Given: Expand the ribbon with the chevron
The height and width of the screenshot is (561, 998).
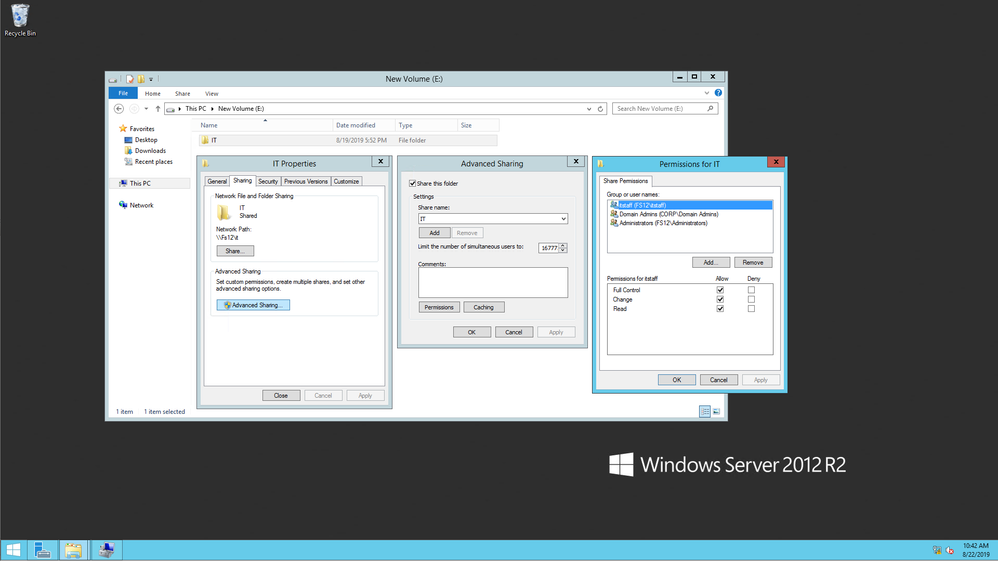Looking at the screenshot, I should coord(706,93).
